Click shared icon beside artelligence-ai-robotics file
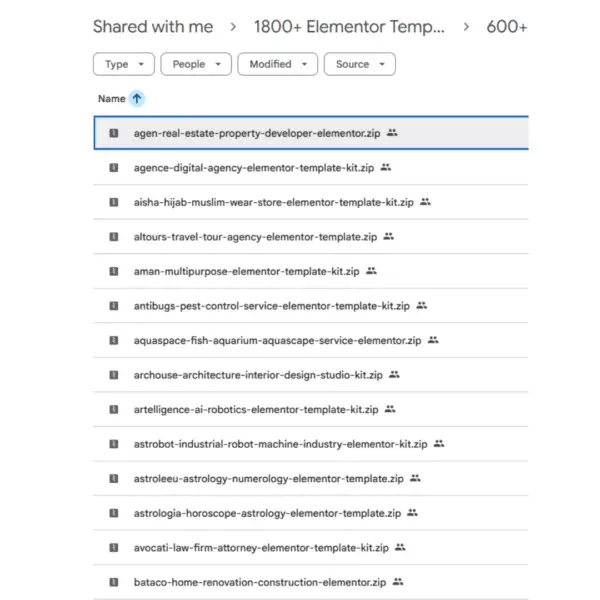The width and height of the screenshot is (600, 600). tap(390, 409)
